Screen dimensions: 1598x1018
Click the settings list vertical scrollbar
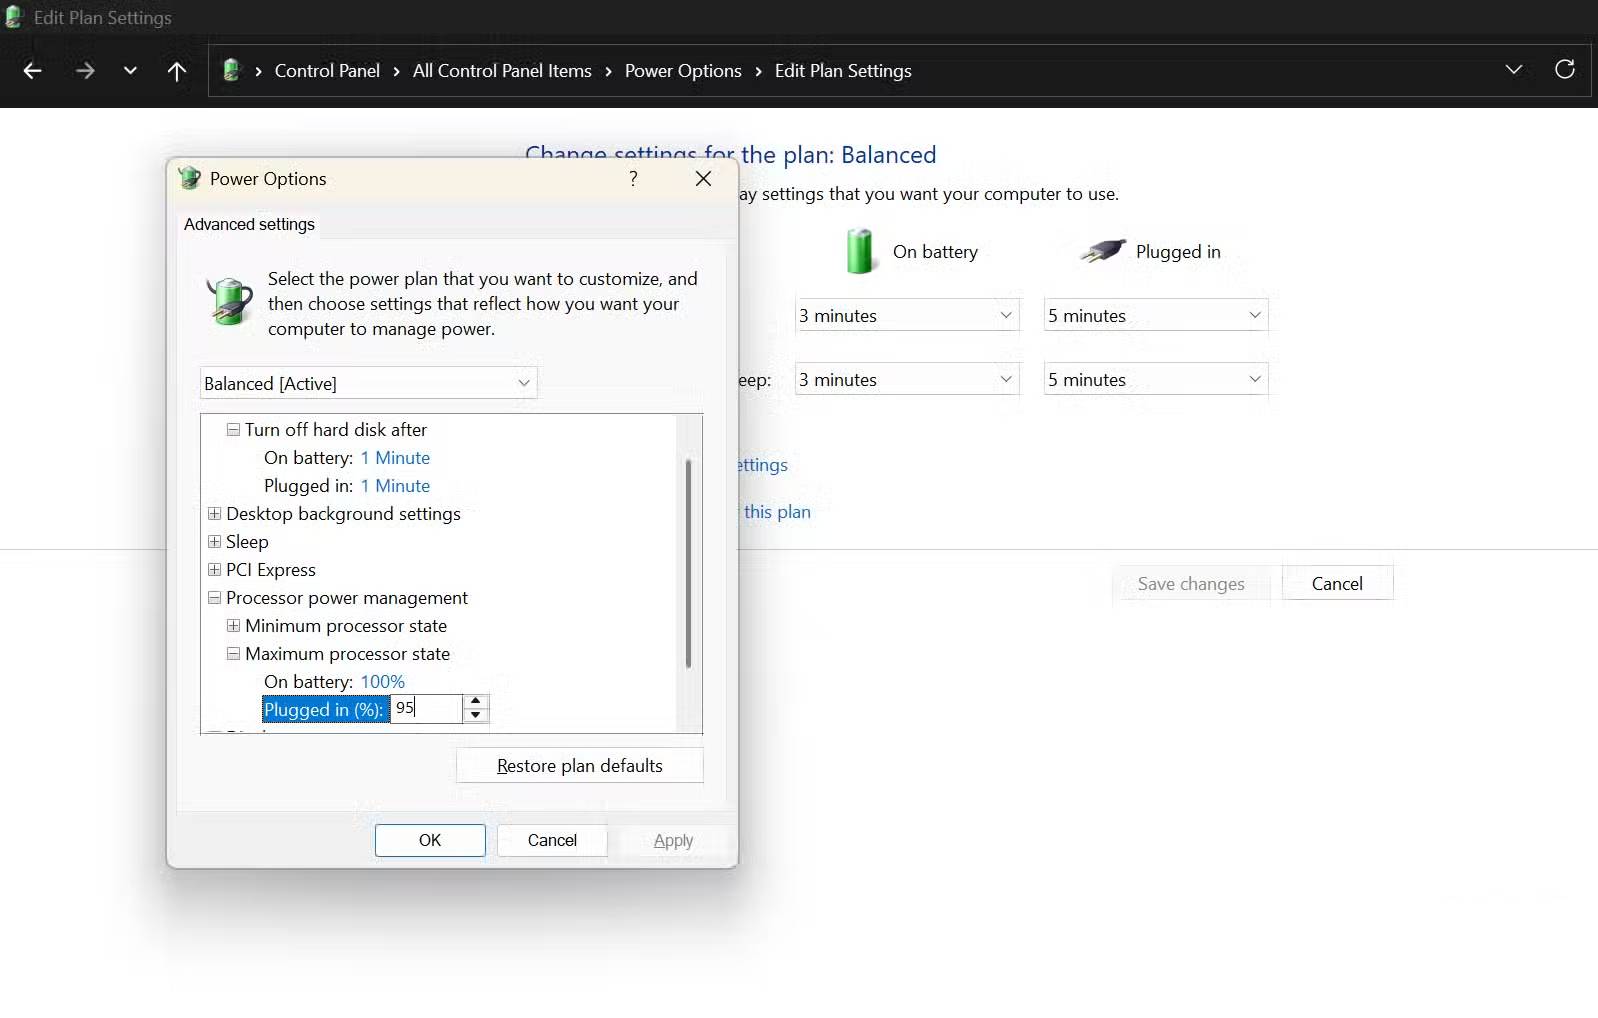pos(688,563)
